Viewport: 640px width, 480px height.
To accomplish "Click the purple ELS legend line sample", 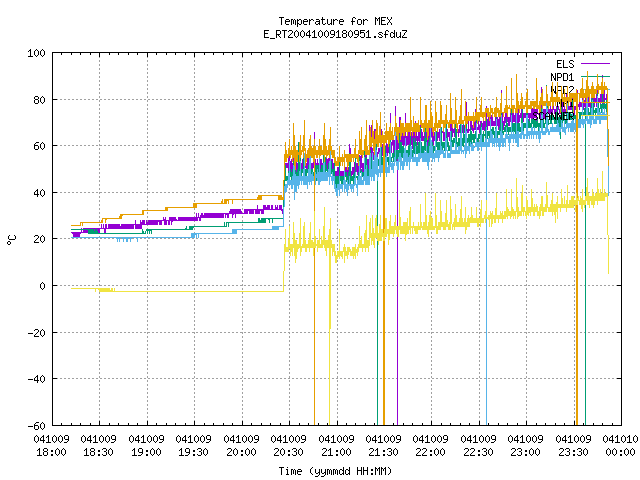I will point(595,64).
